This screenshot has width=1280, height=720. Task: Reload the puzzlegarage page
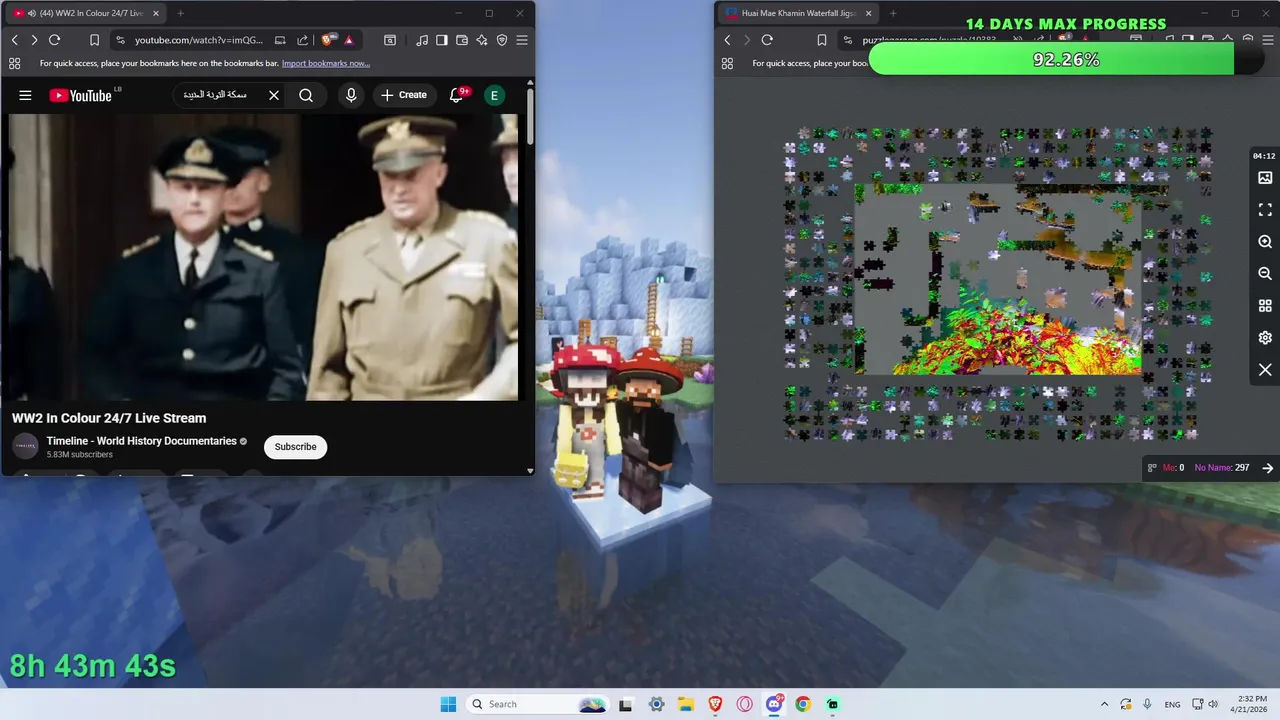(x=767, y=40)
